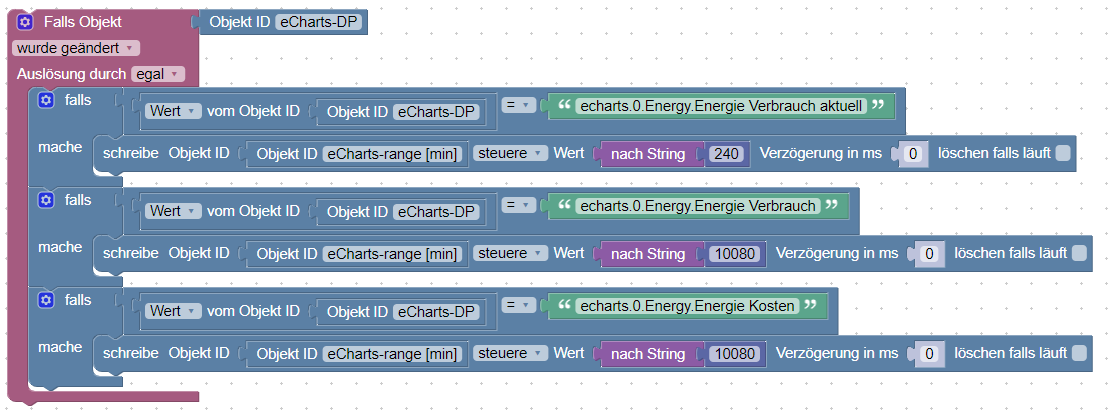Edit the string 'echarts.0.Energy.Energie Verbrauch aktuell'

(x=721, y=106)
